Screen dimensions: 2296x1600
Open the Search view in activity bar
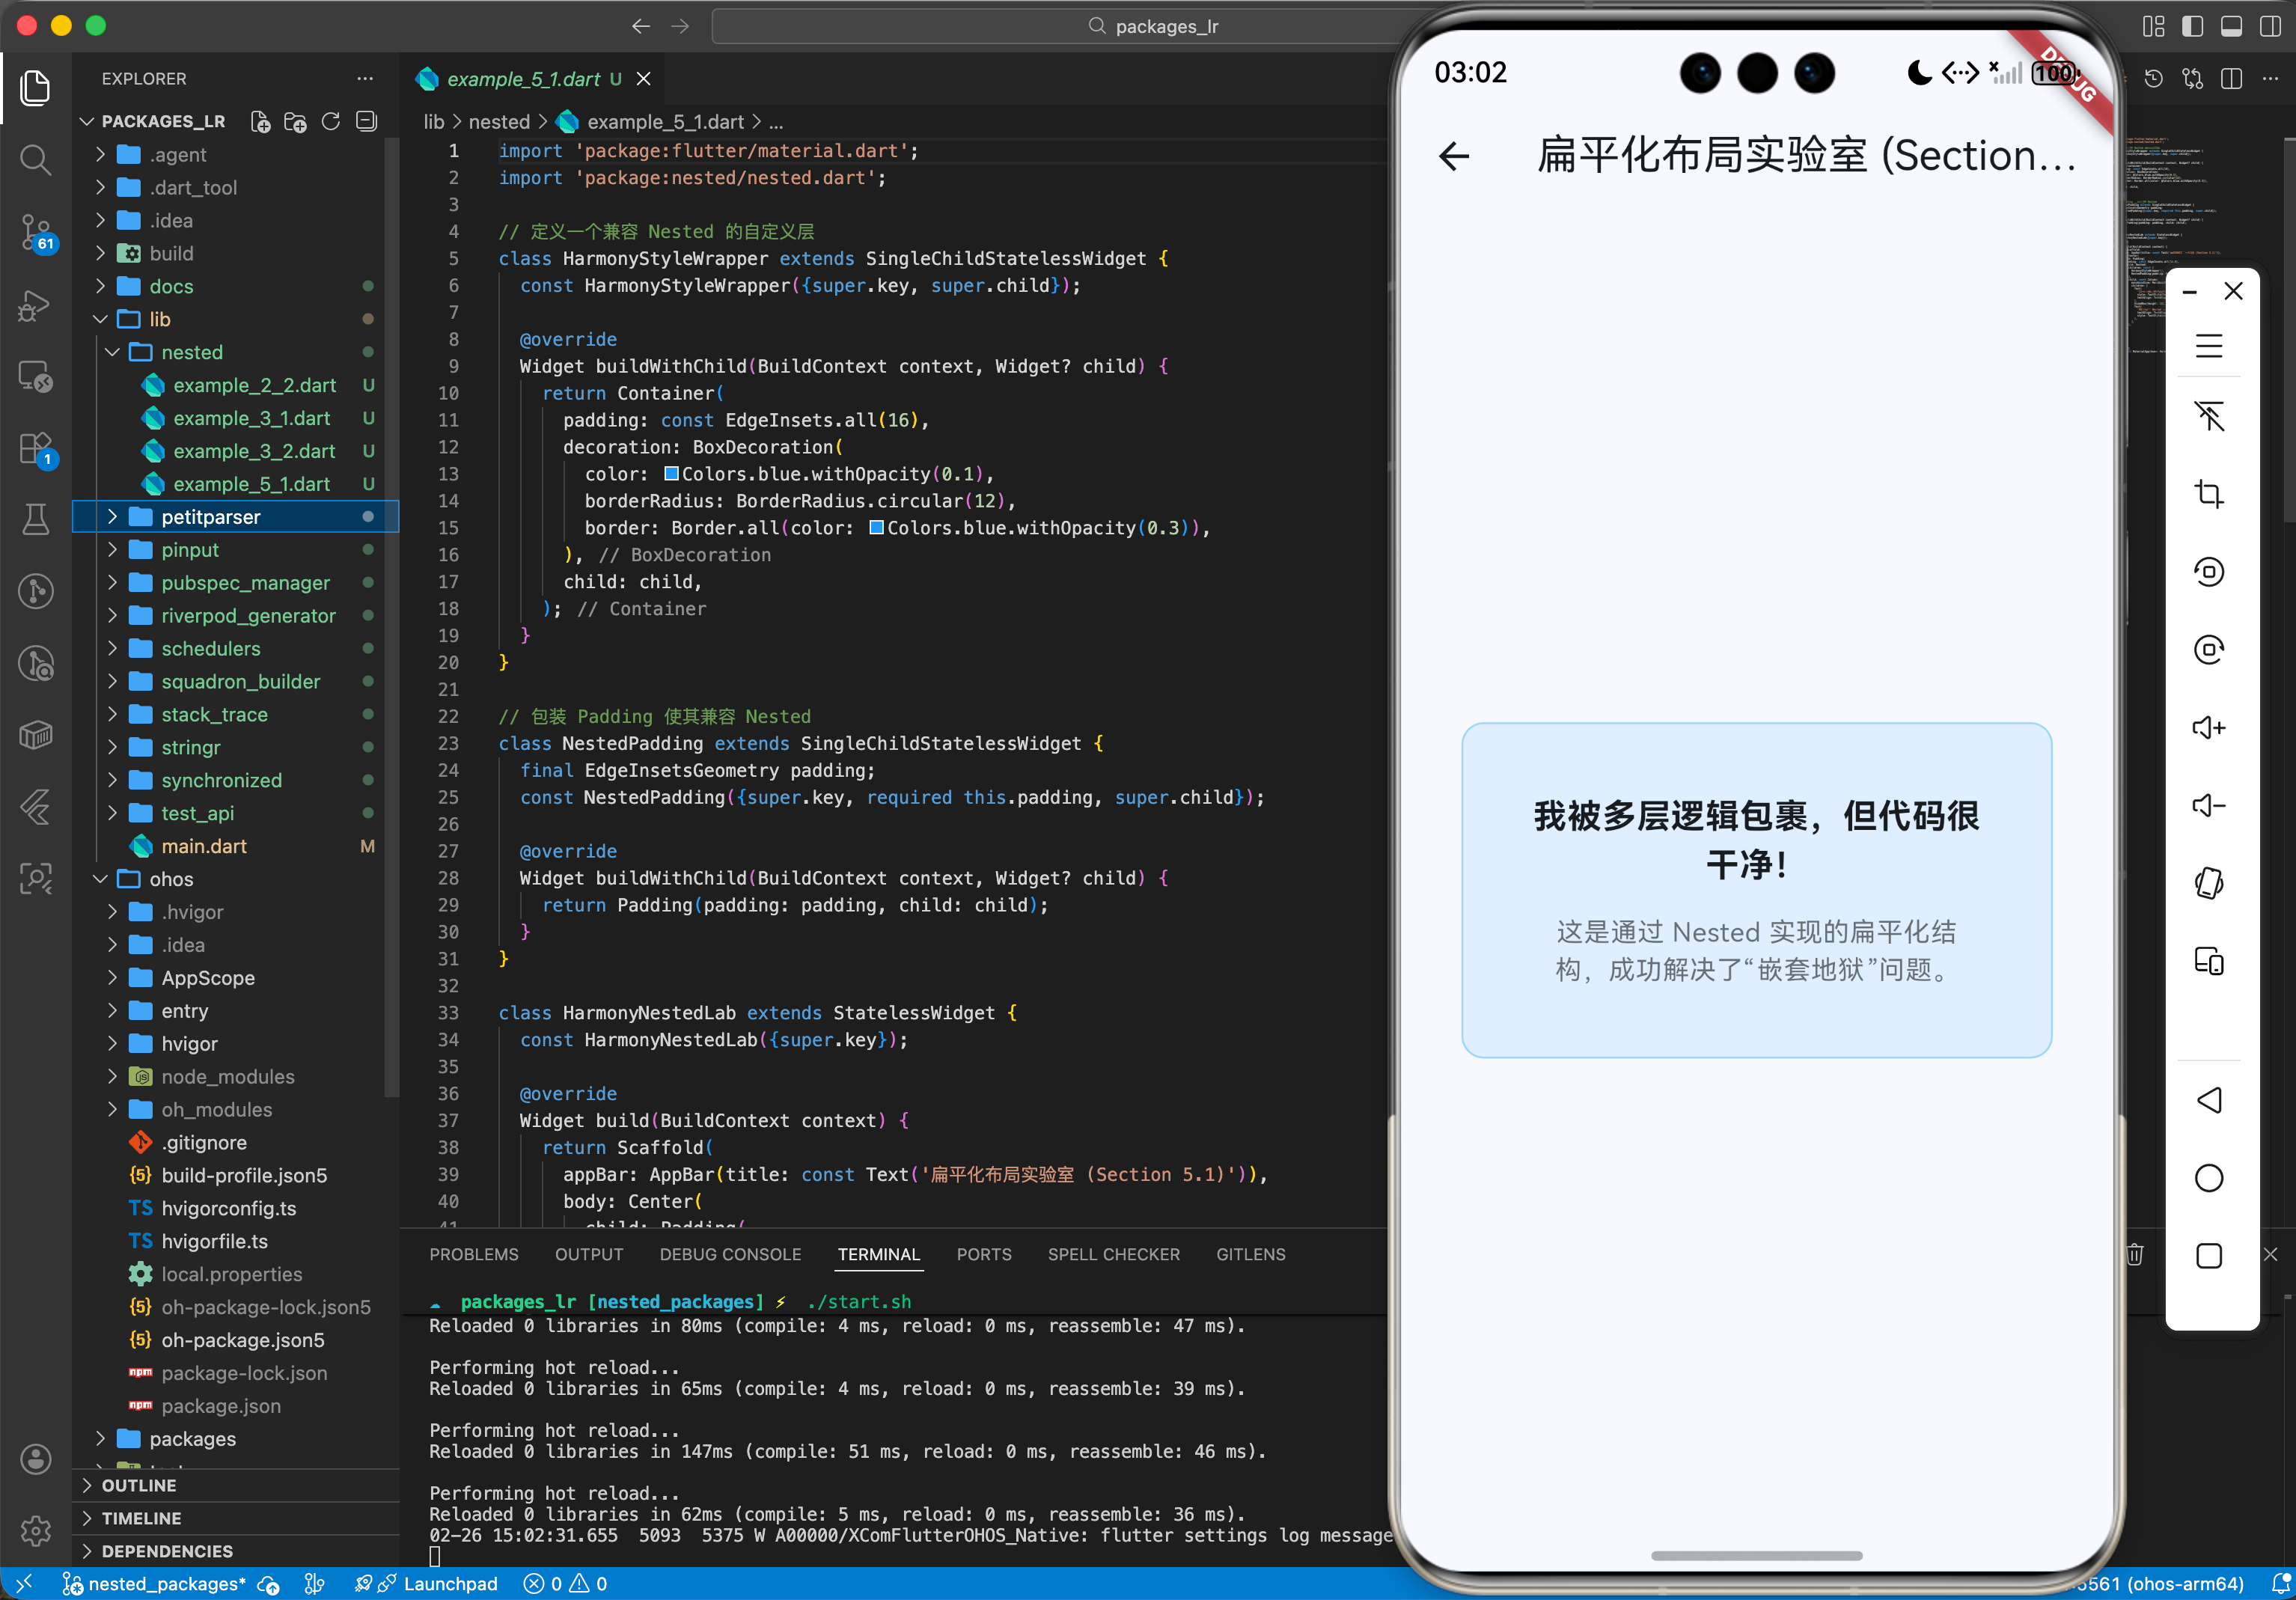(35, 160)
